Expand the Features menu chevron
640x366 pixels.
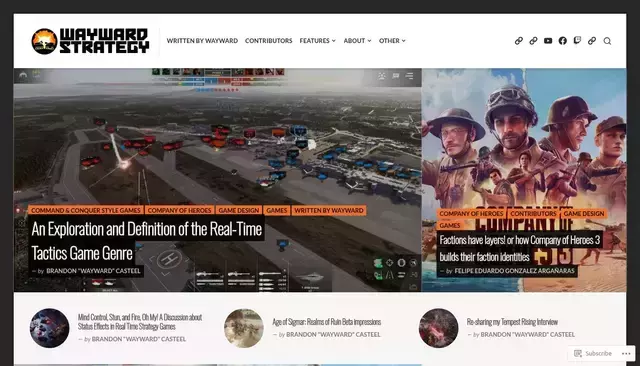coord(333,41)
